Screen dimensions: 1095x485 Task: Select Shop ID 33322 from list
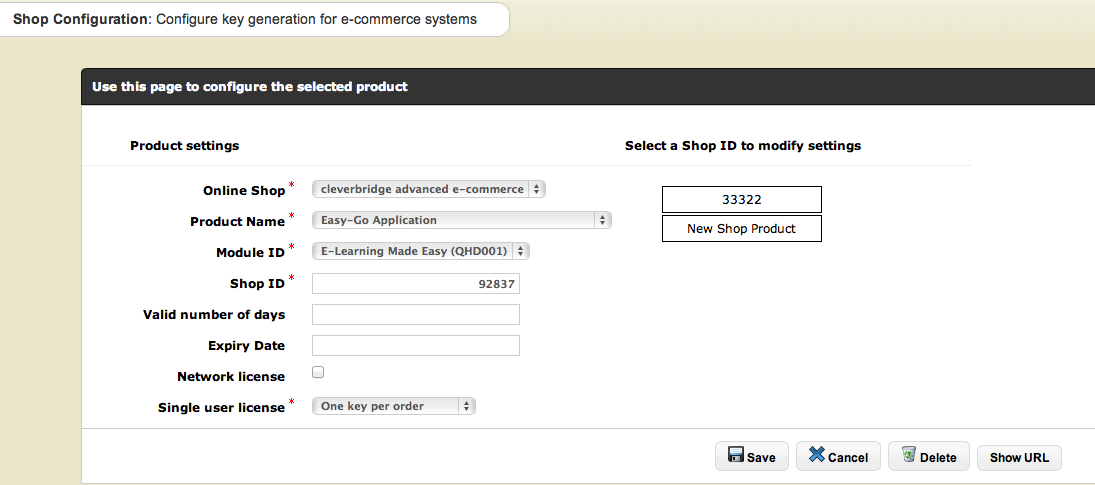click(x=741, y=199)
